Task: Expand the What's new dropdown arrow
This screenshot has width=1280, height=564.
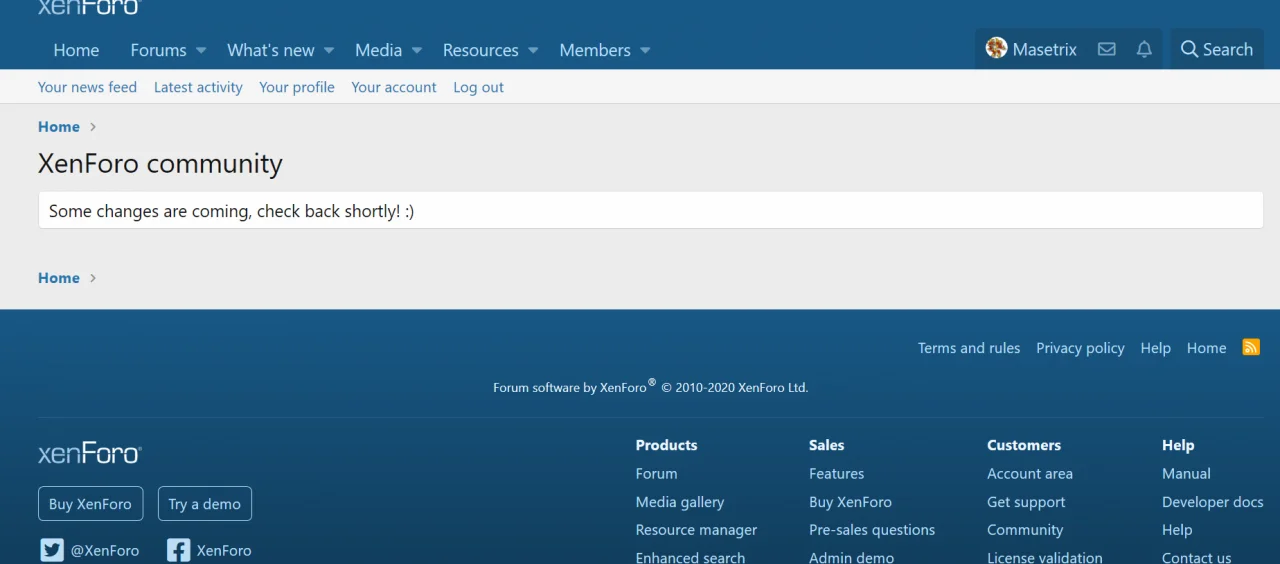Action: [x=329, y=50]
